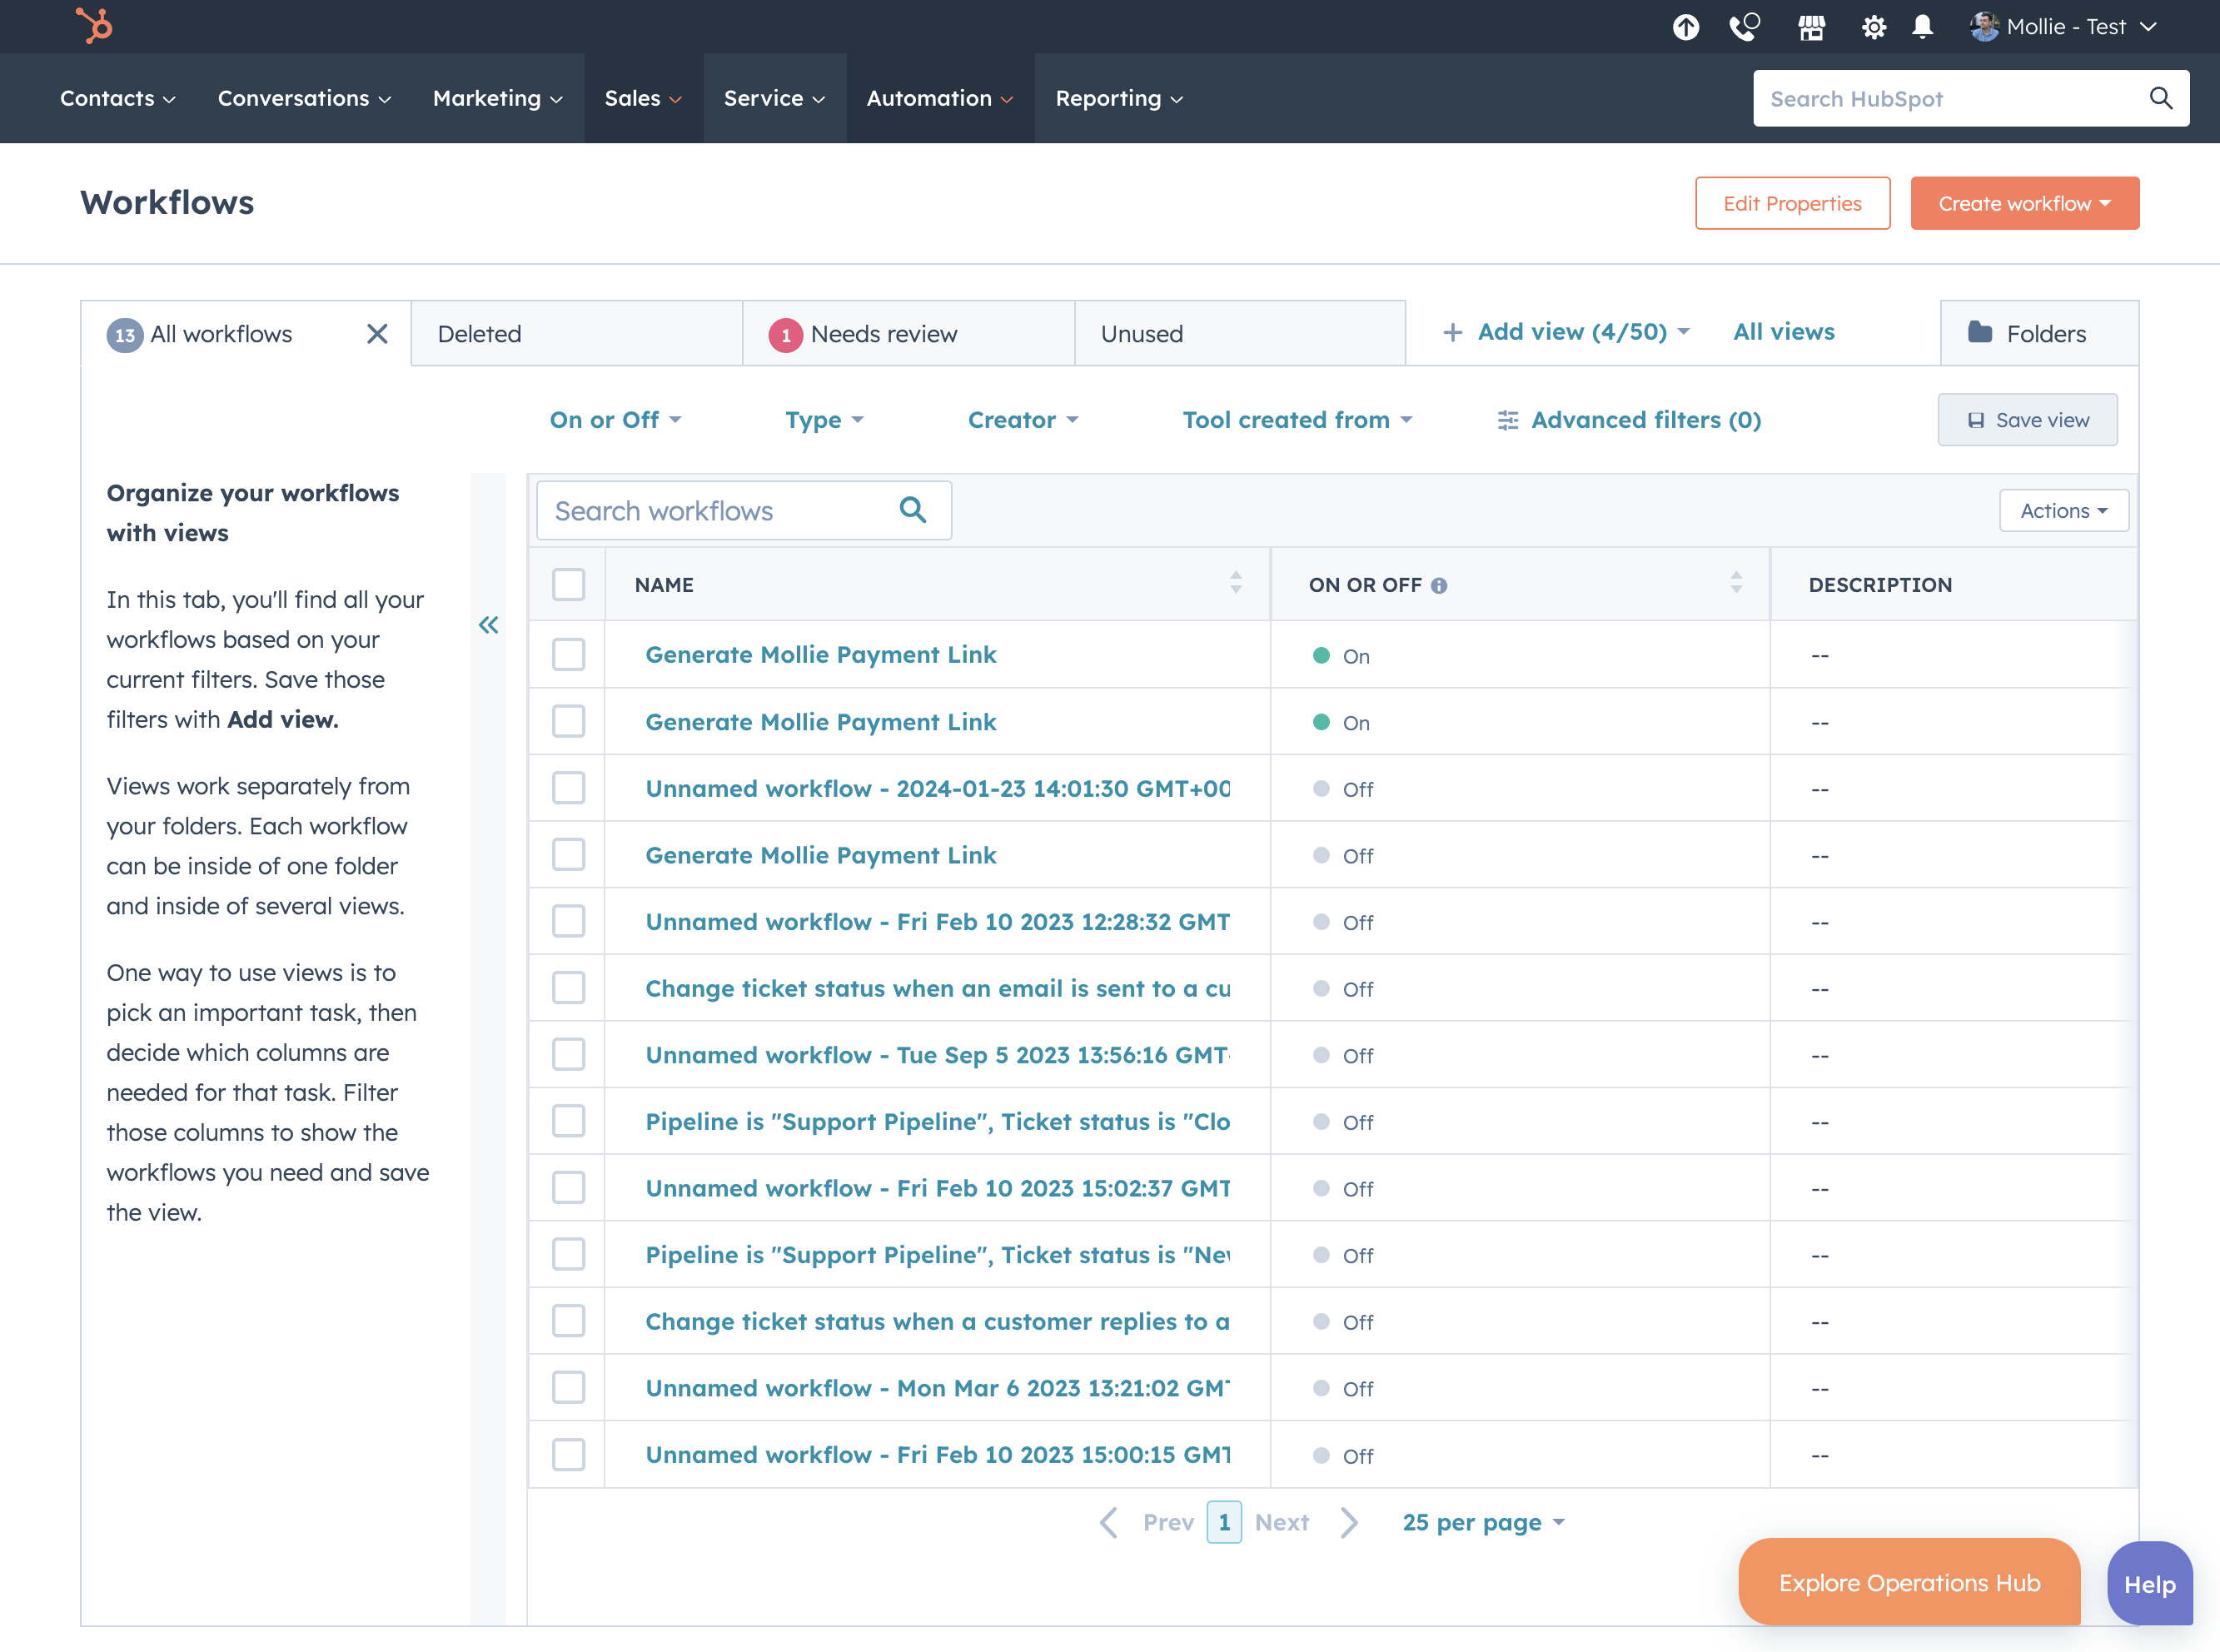
Task: Close the All workflows tab with X
Action: (377, 334)
